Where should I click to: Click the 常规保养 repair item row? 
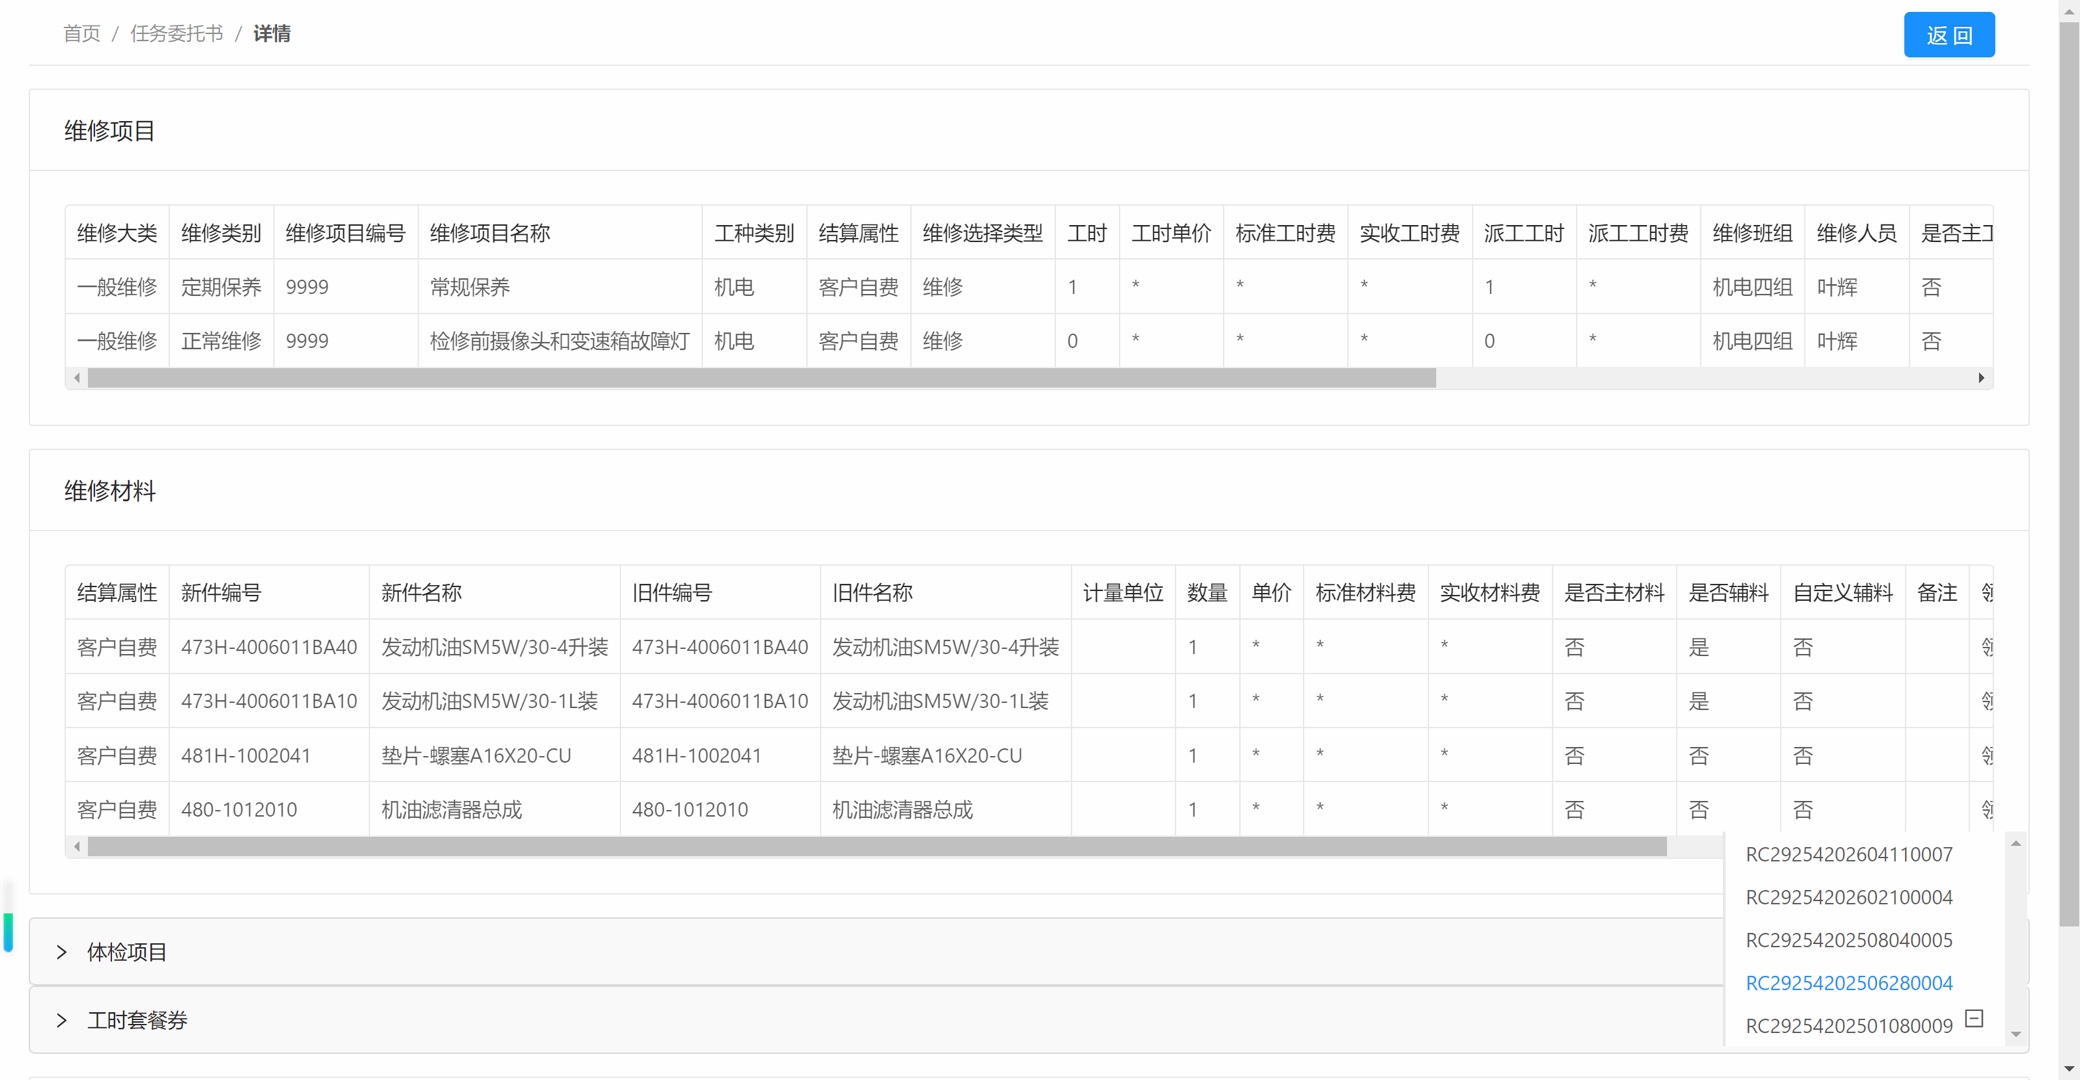1029,287
